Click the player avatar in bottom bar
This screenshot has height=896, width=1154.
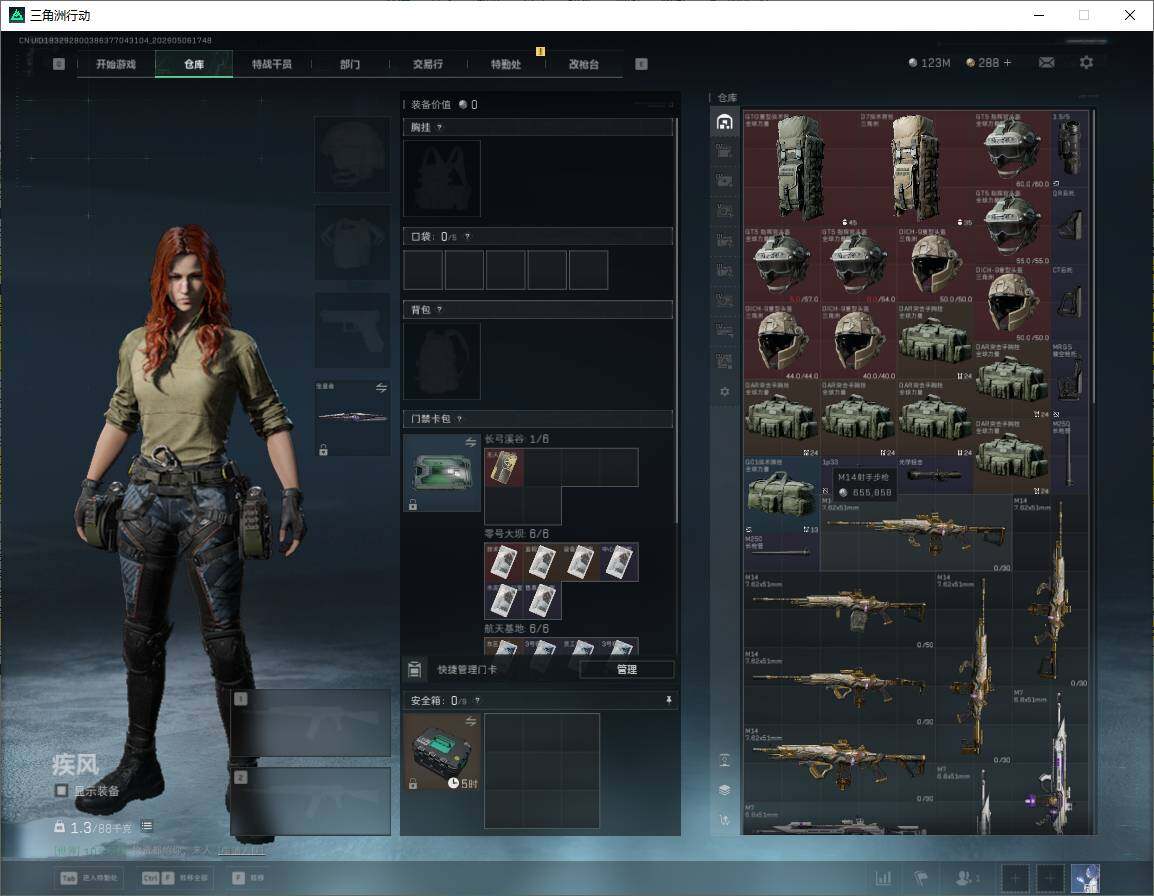(1086, 878)
